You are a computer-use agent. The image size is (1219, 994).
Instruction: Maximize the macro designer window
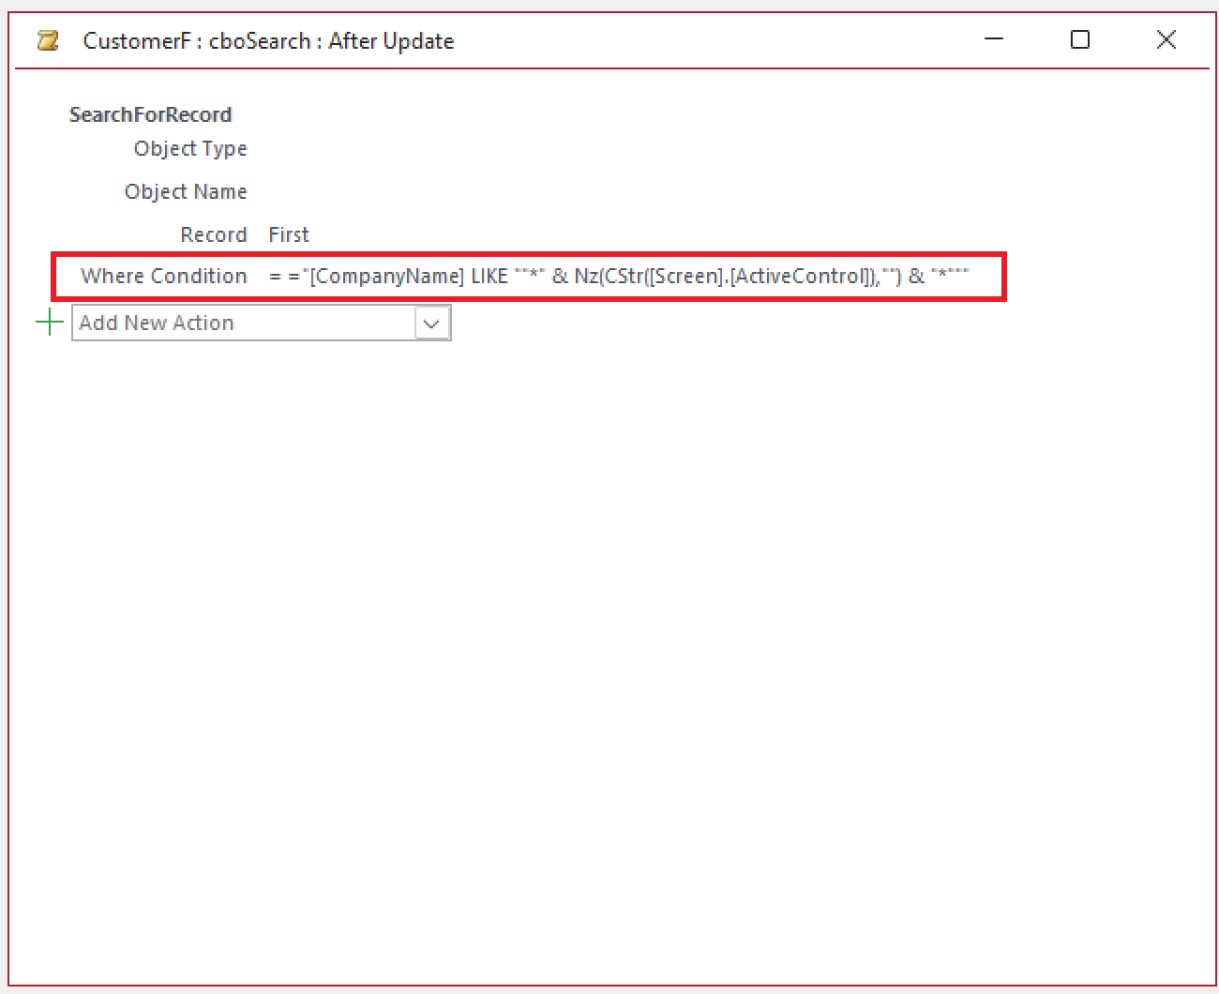1079,40
